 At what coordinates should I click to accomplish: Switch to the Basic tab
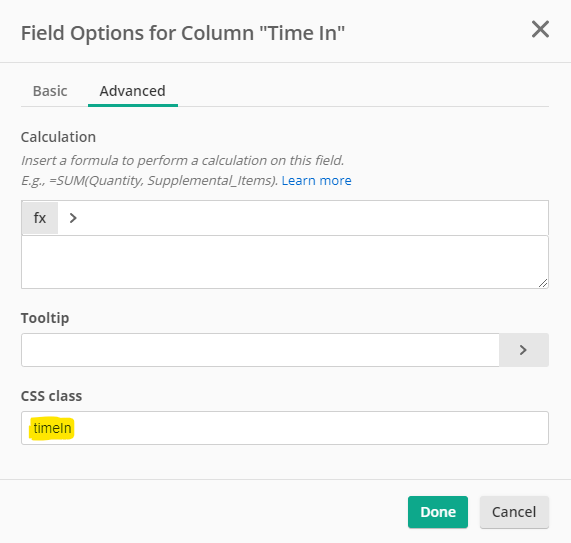(x=50, y=91)
